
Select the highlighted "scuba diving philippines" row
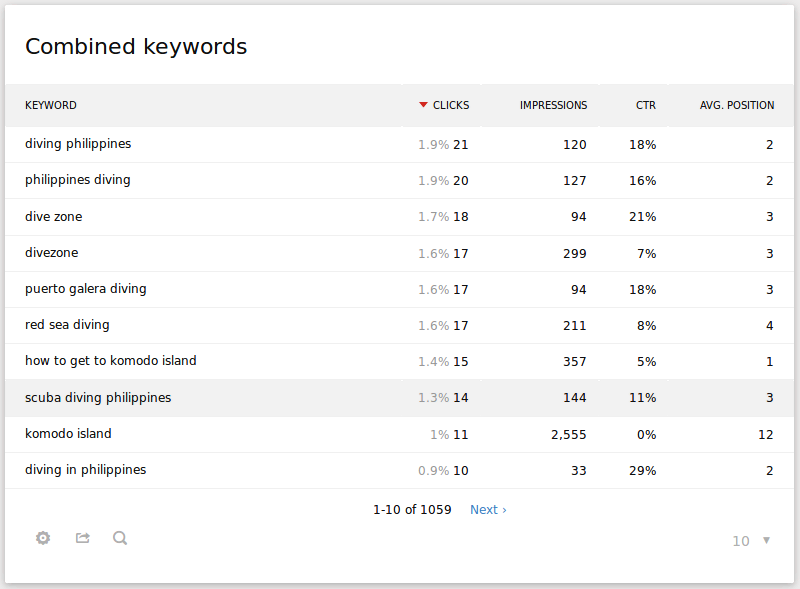98,397
